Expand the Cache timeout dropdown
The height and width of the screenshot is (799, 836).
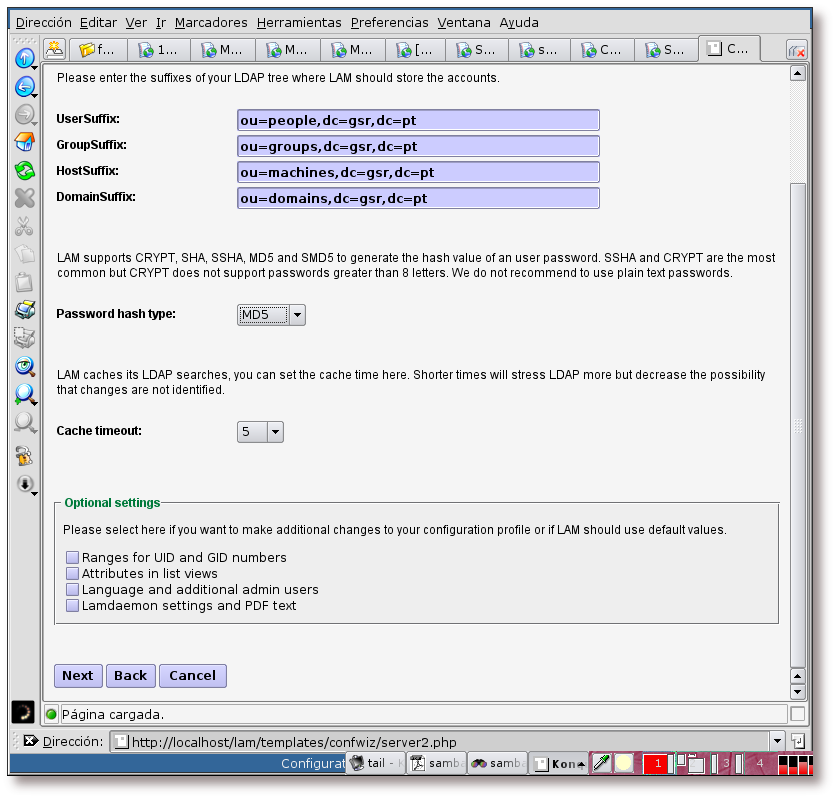[x=276, y=432]
